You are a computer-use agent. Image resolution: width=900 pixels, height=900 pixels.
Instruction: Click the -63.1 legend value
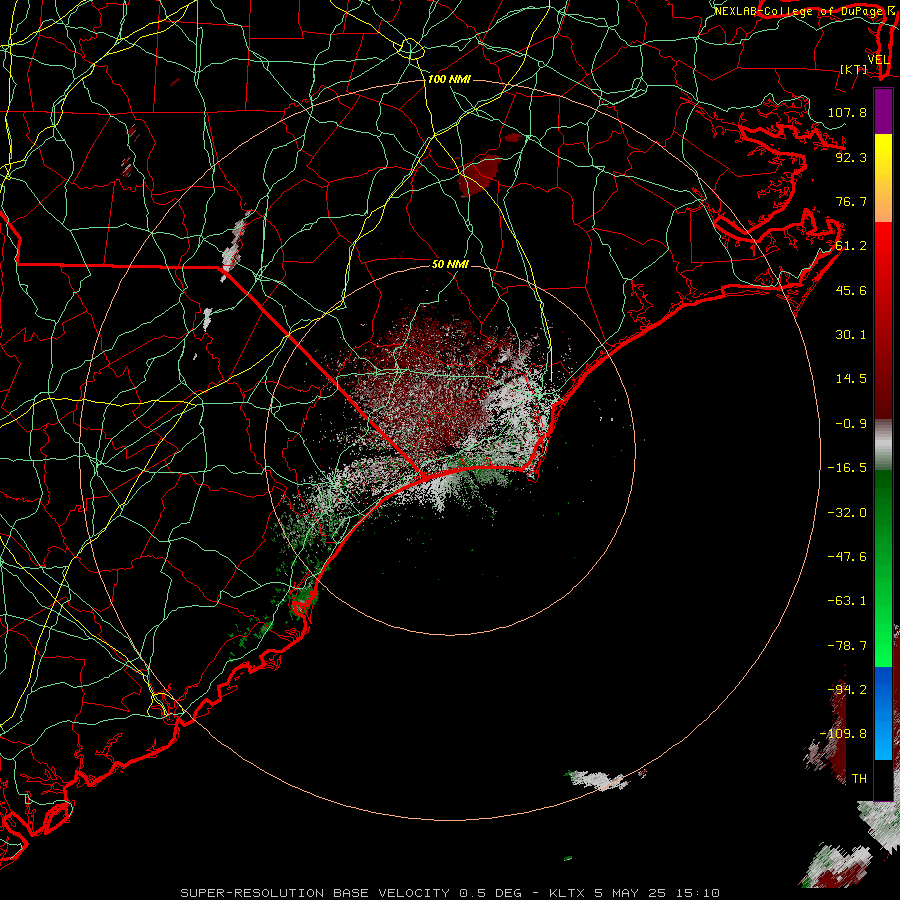(847, 601)
